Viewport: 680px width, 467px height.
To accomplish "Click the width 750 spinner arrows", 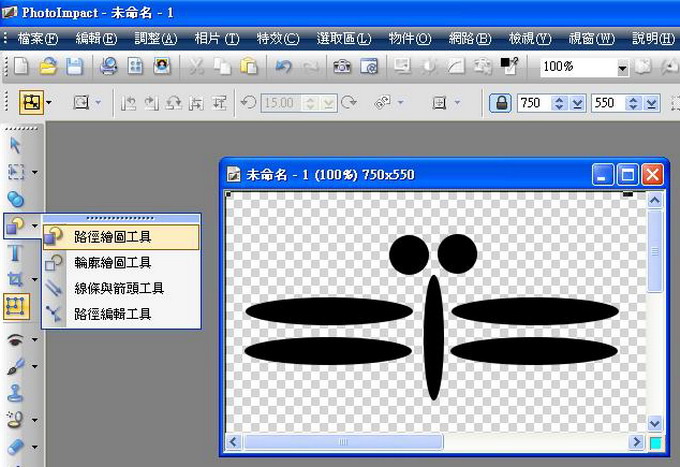I will [x=559, y=103].
